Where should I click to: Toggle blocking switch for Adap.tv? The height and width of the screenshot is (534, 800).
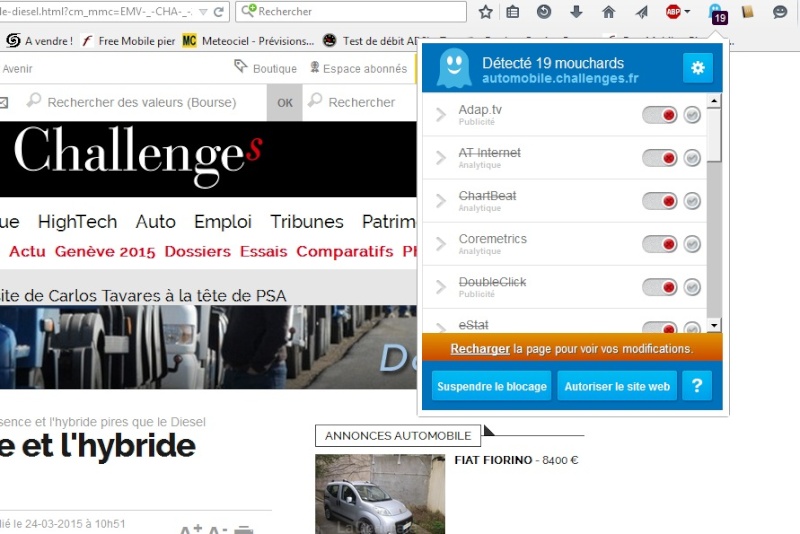tap(660, 115)
